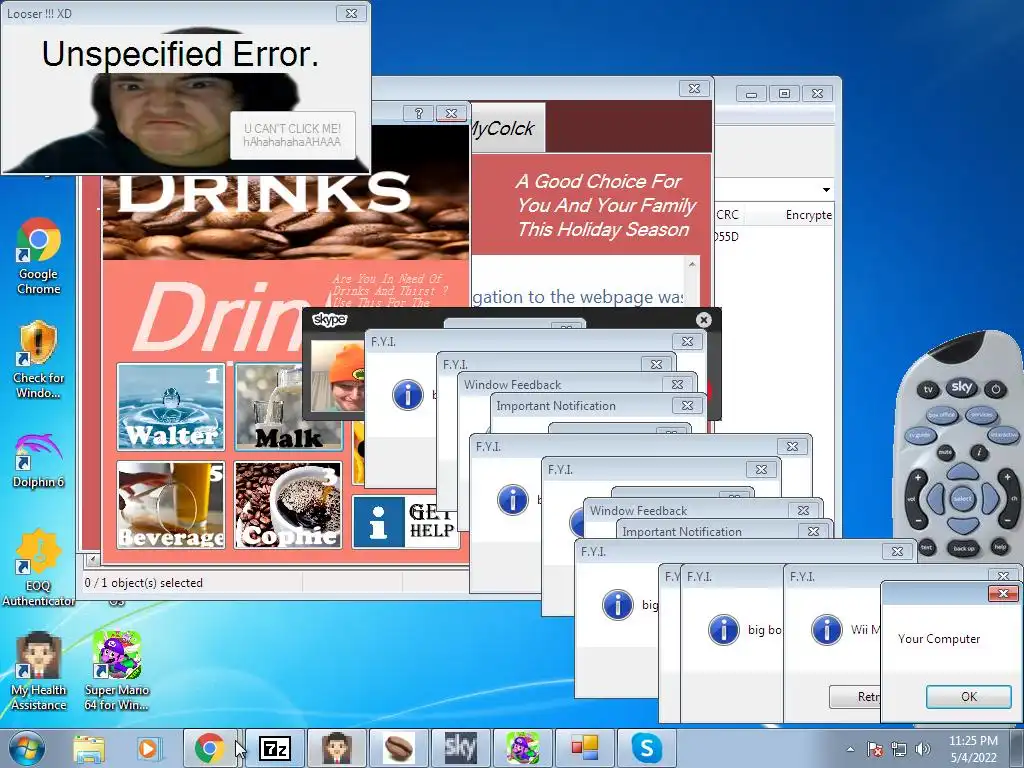Click the help button on the sky remote
1024x768 pixels.
point(1000,547)
